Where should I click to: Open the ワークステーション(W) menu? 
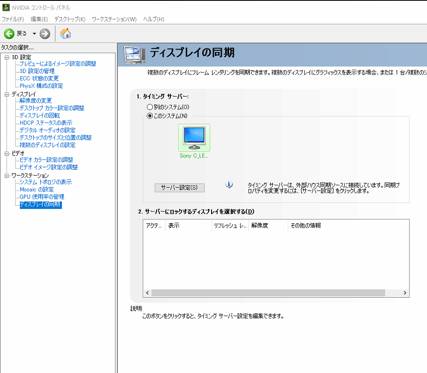(x=114, y=19)
